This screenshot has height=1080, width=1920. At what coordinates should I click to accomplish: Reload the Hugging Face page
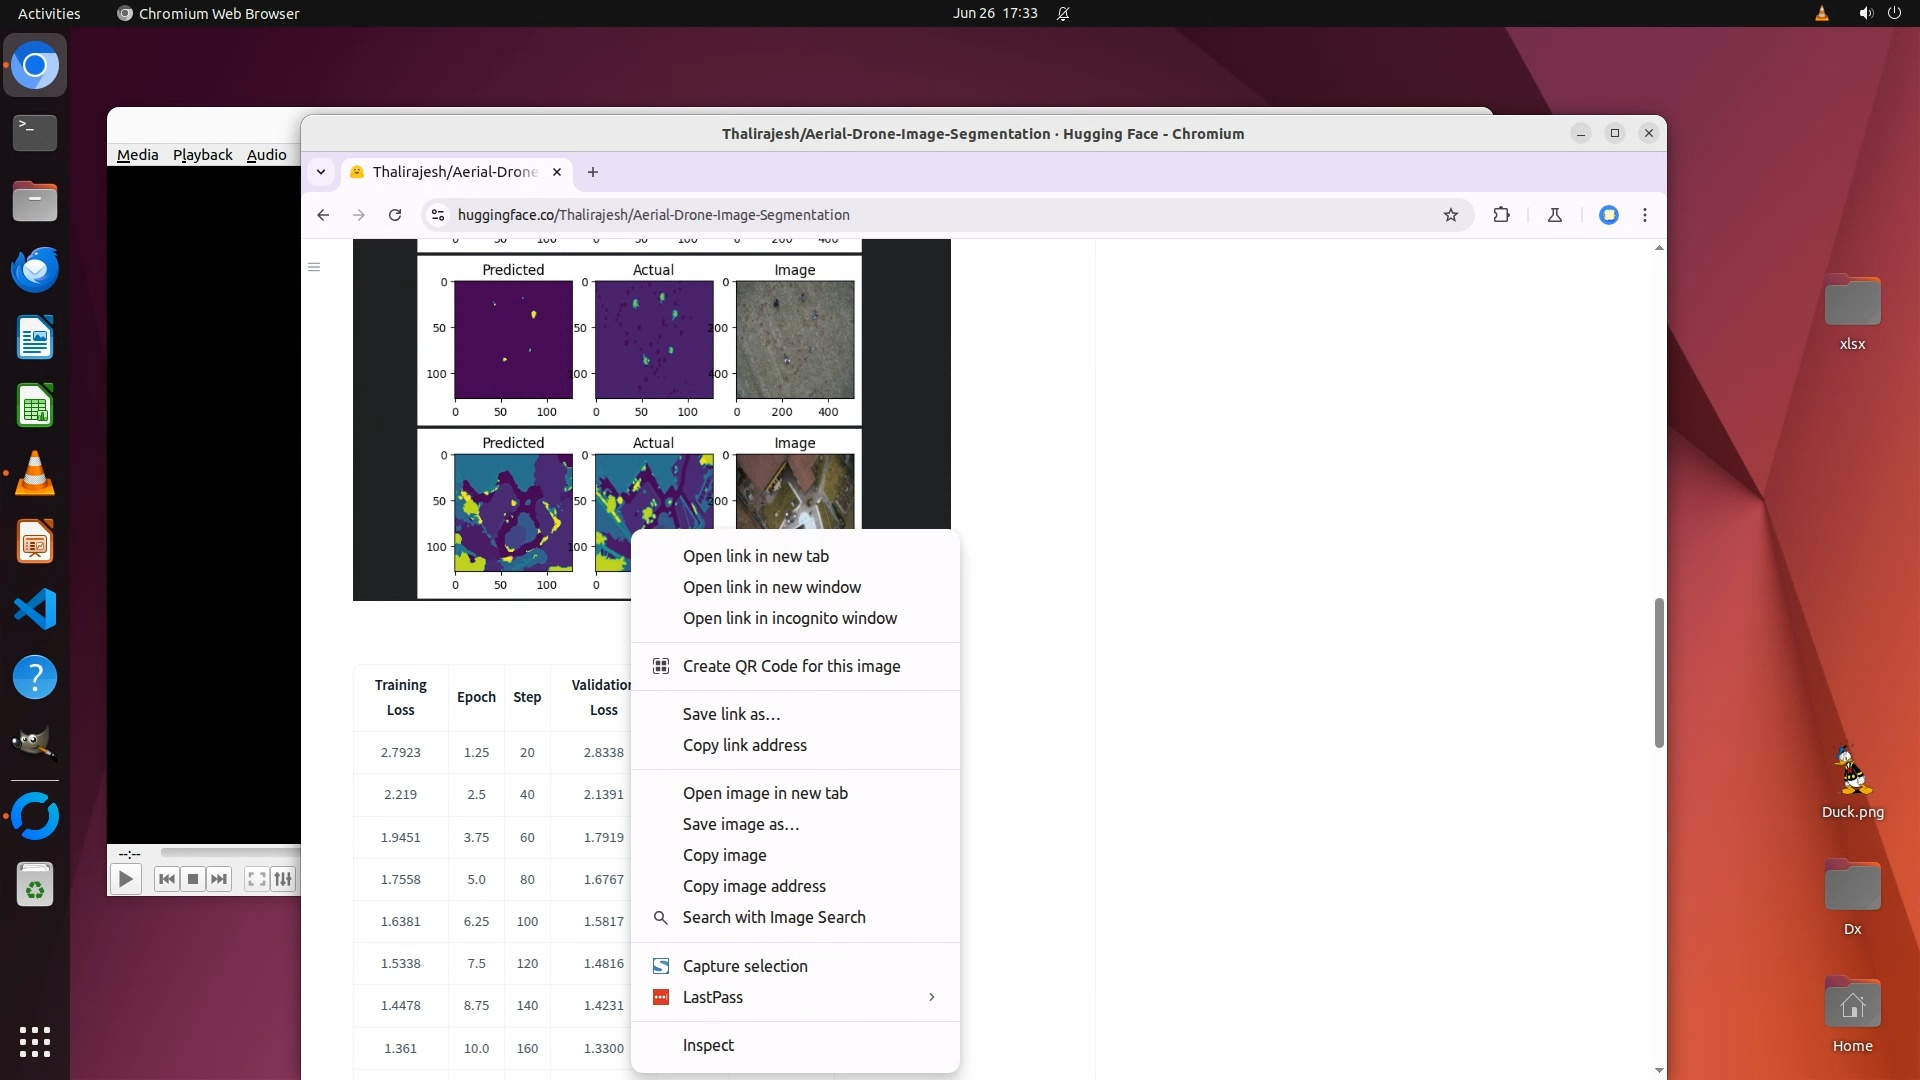coord(395,215)
